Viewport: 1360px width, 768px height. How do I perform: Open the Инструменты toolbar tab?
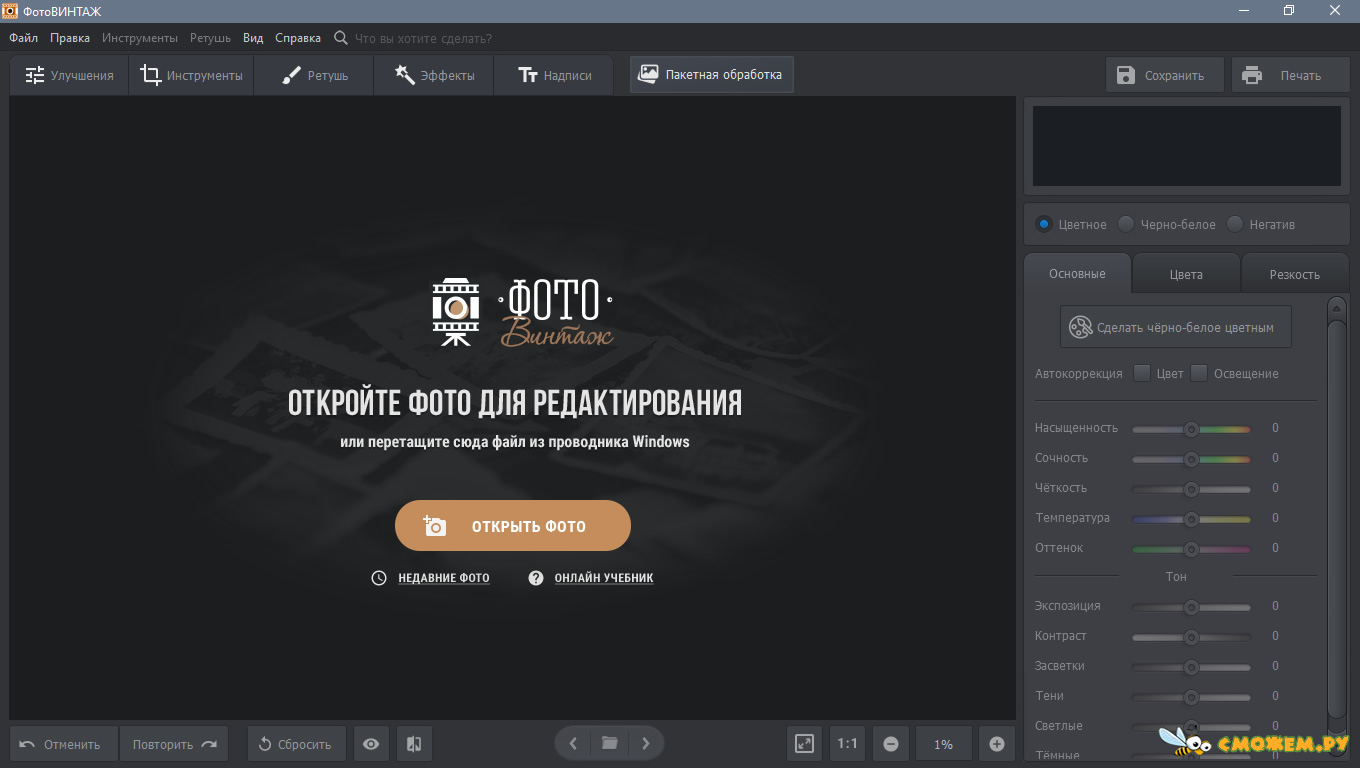click(x=191, y=75)
